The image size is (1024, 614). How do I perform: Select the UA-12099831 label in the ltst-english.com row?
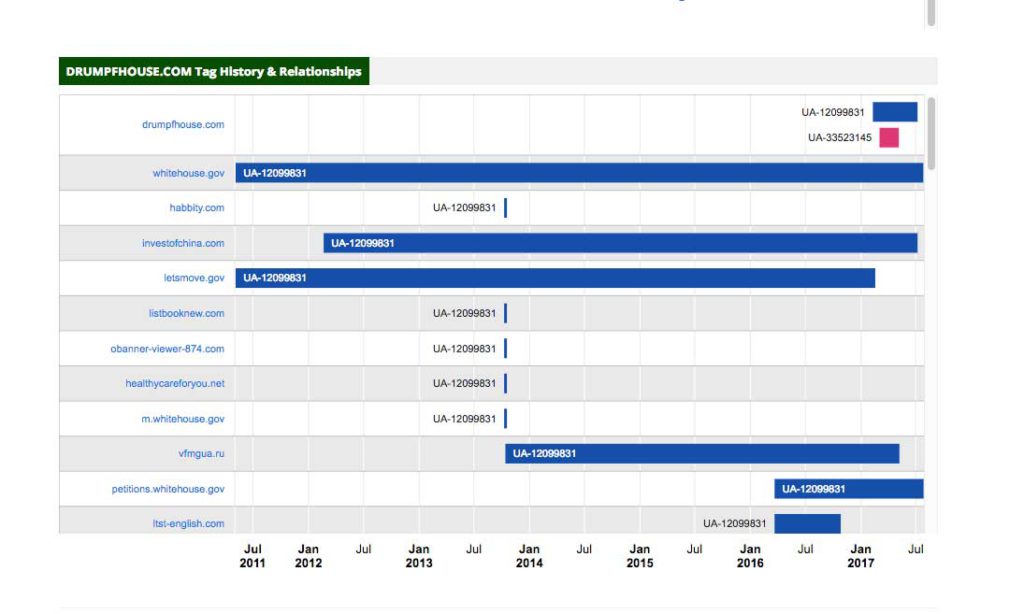click(x=735, y=523)
